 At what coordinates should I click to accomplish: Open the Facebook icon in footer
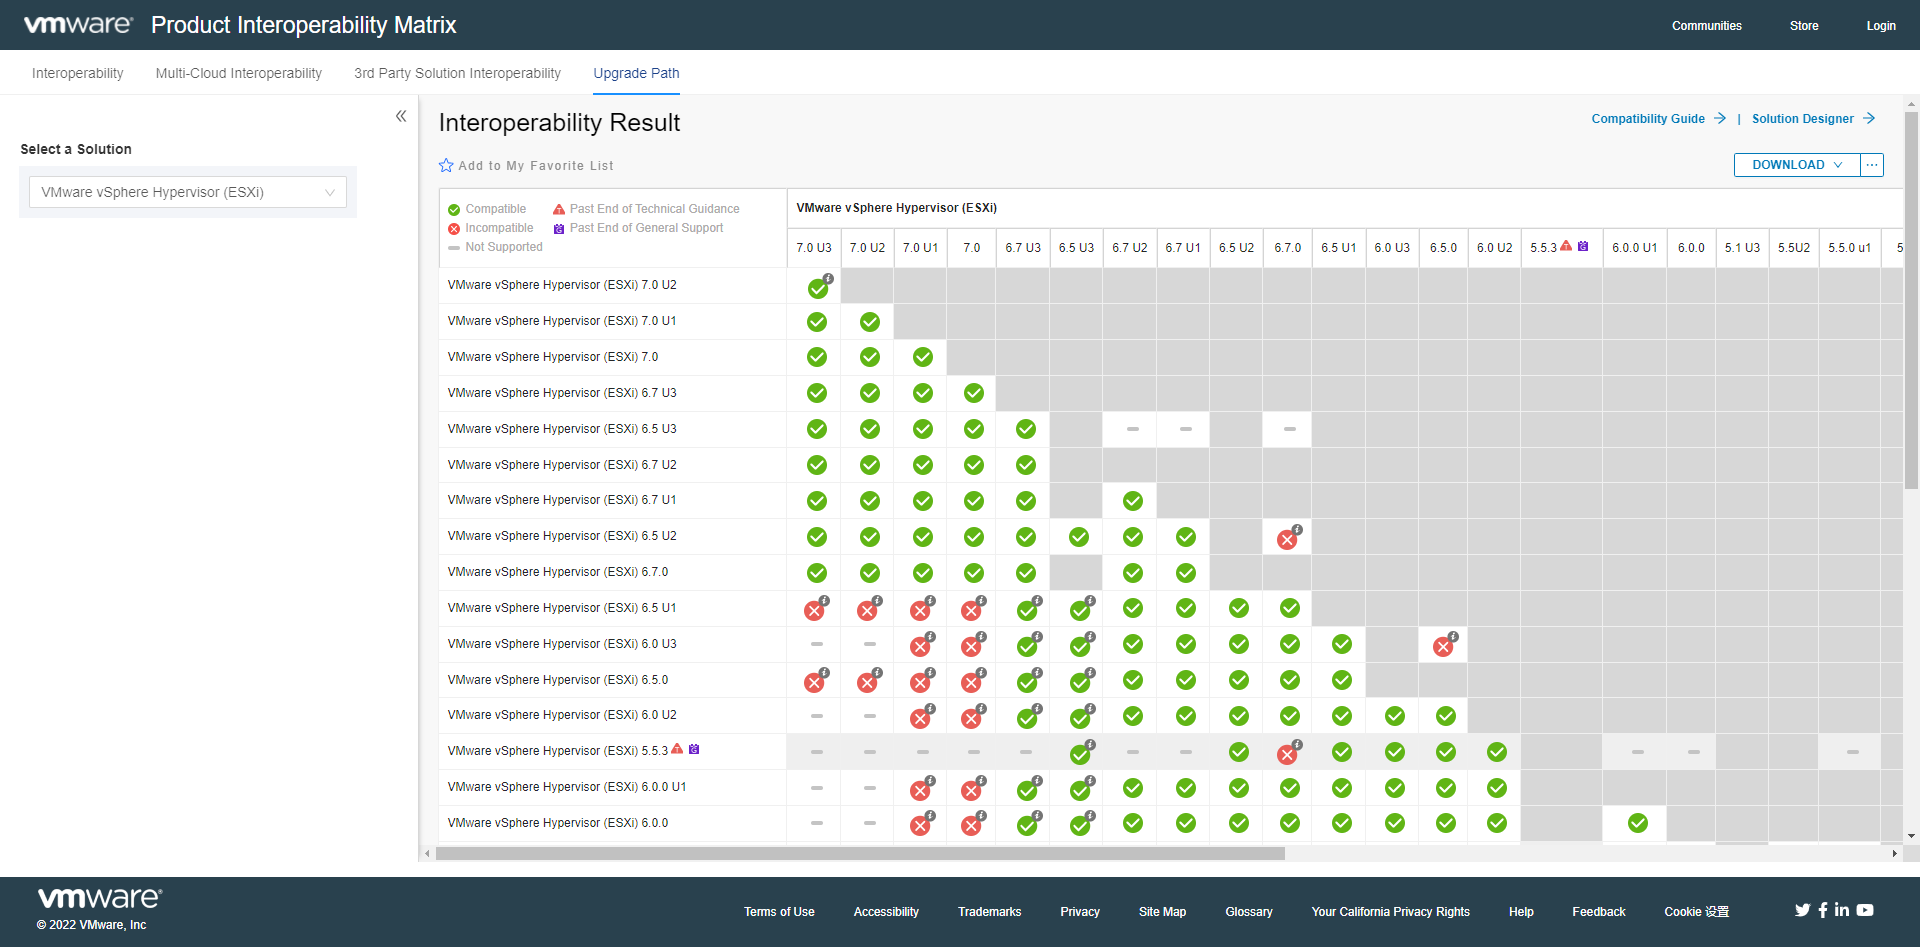[x=1823, y=910]
